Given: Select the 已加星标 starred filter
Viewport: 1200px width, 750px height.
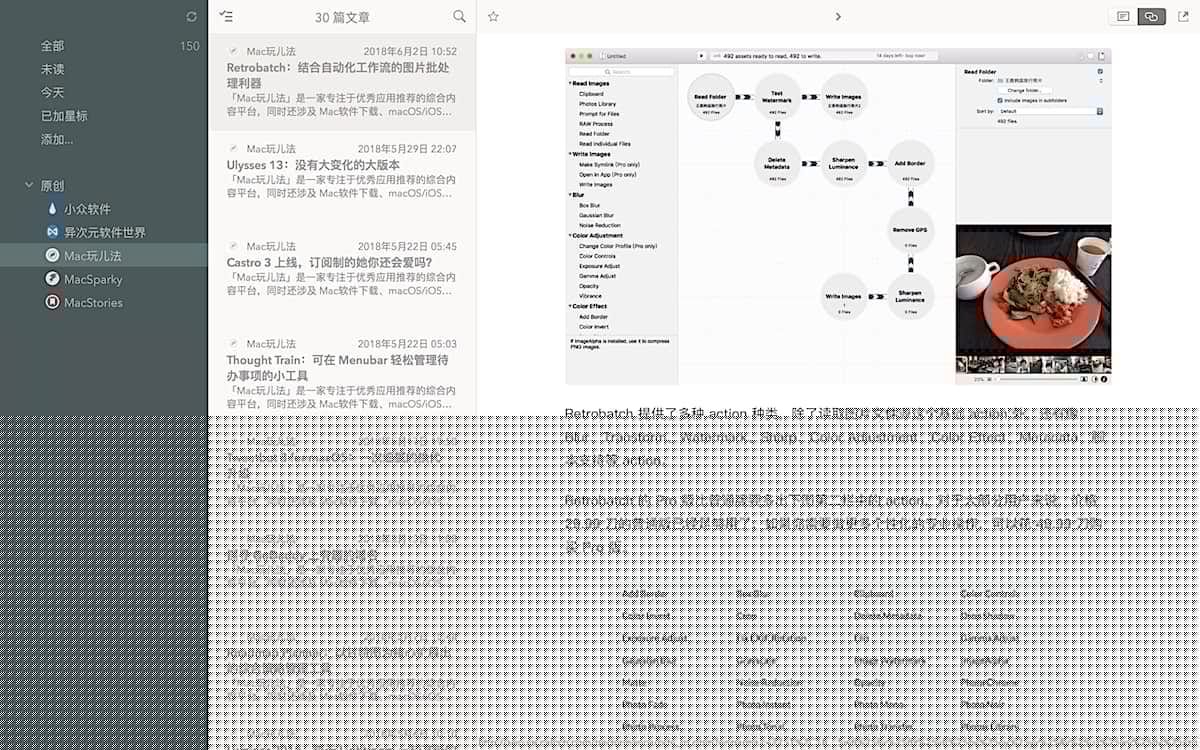Looking at the screenshot, I should (64, 116).
